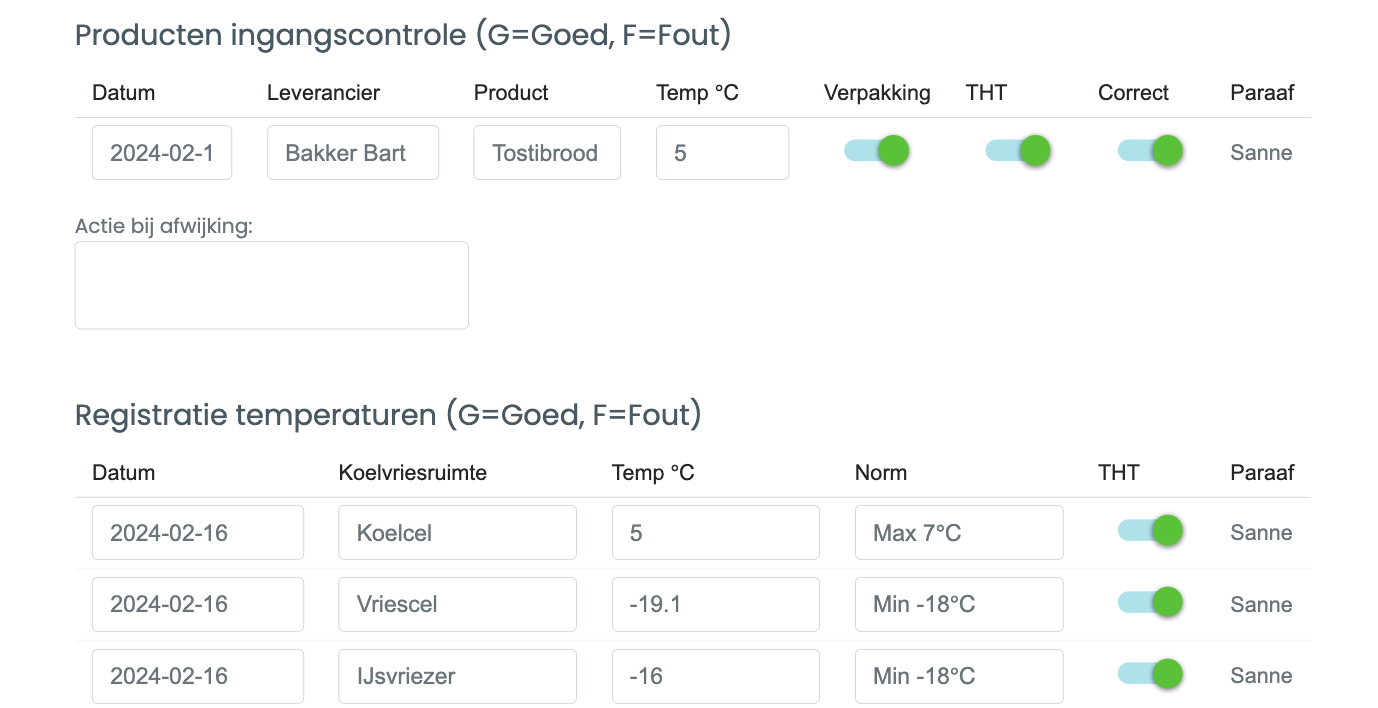Screen dimensions: 1378x708
Task: Toggle THT switch in the Koelcel row
Action: coord(1150,531)
